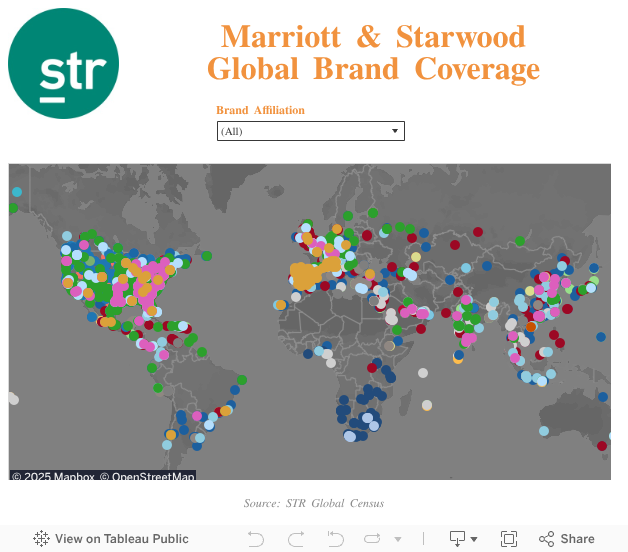Click the Redo arrow icon

tap(296, 539)
